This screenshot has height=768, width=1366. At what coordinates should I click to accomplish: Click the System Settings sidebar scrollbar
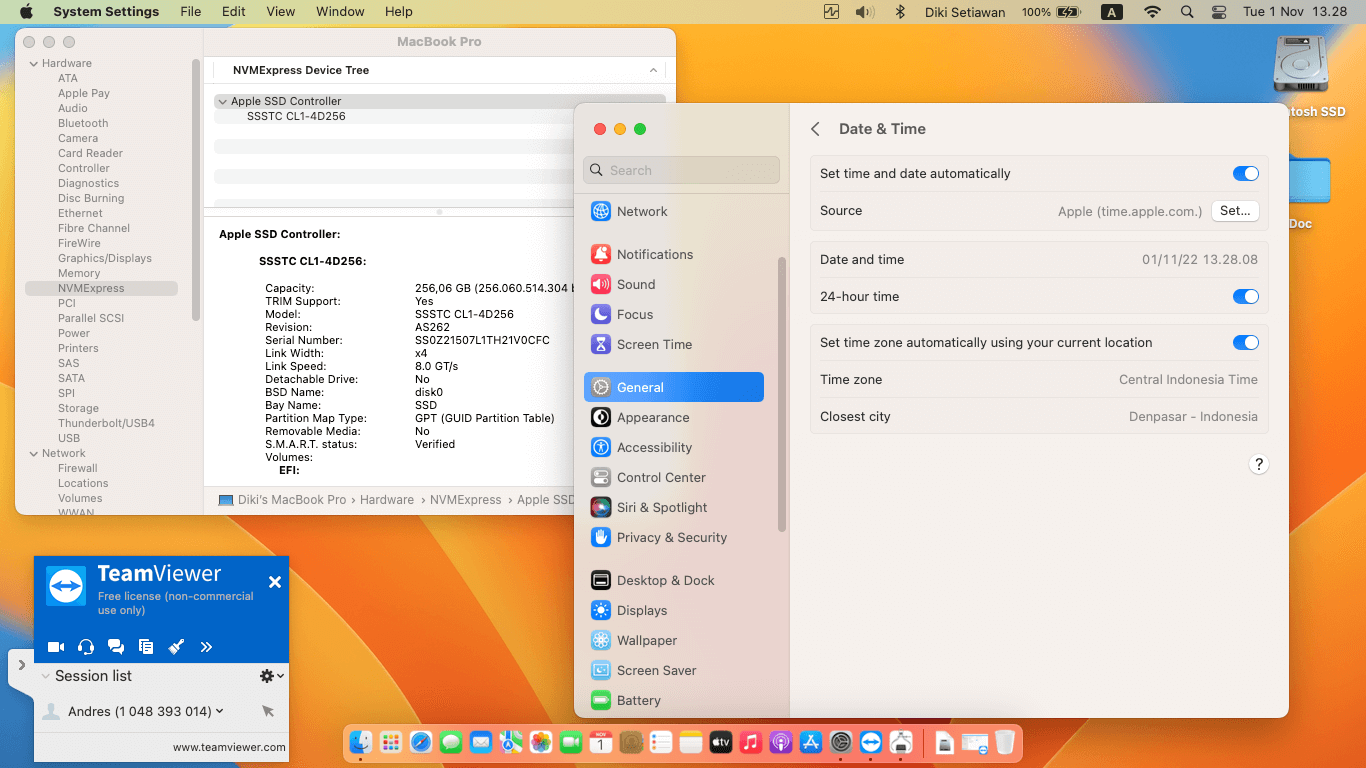(x=782, y=395)
